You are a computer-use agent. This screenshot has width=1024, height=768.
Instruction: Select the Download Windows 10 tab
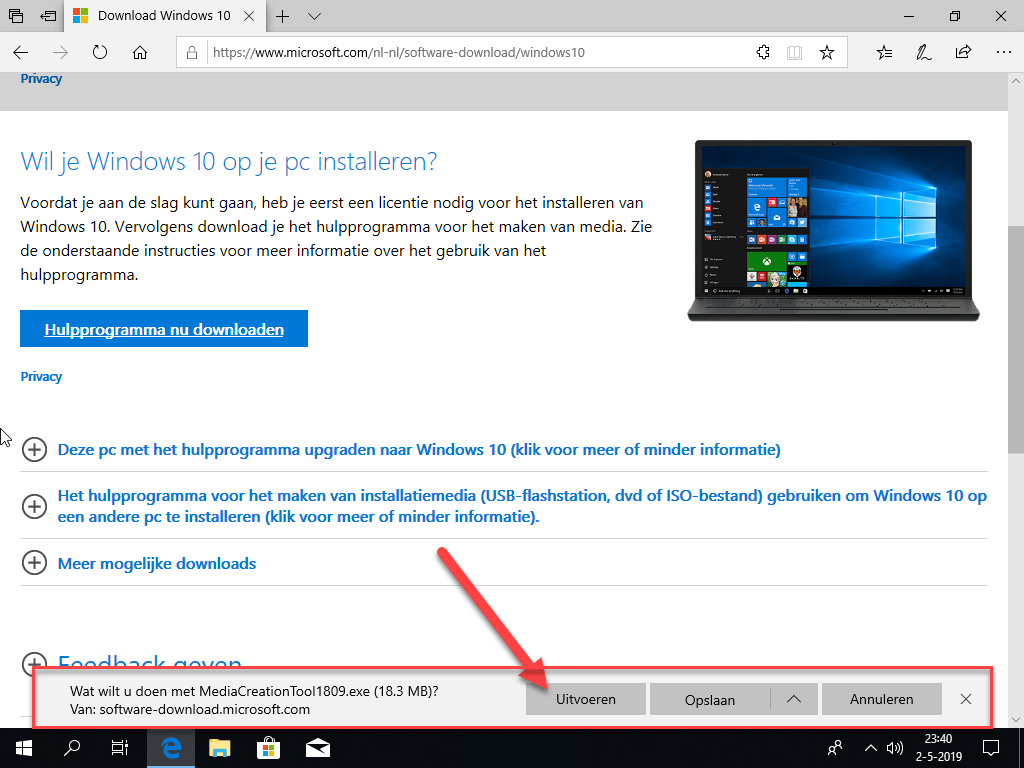[164, 16]
